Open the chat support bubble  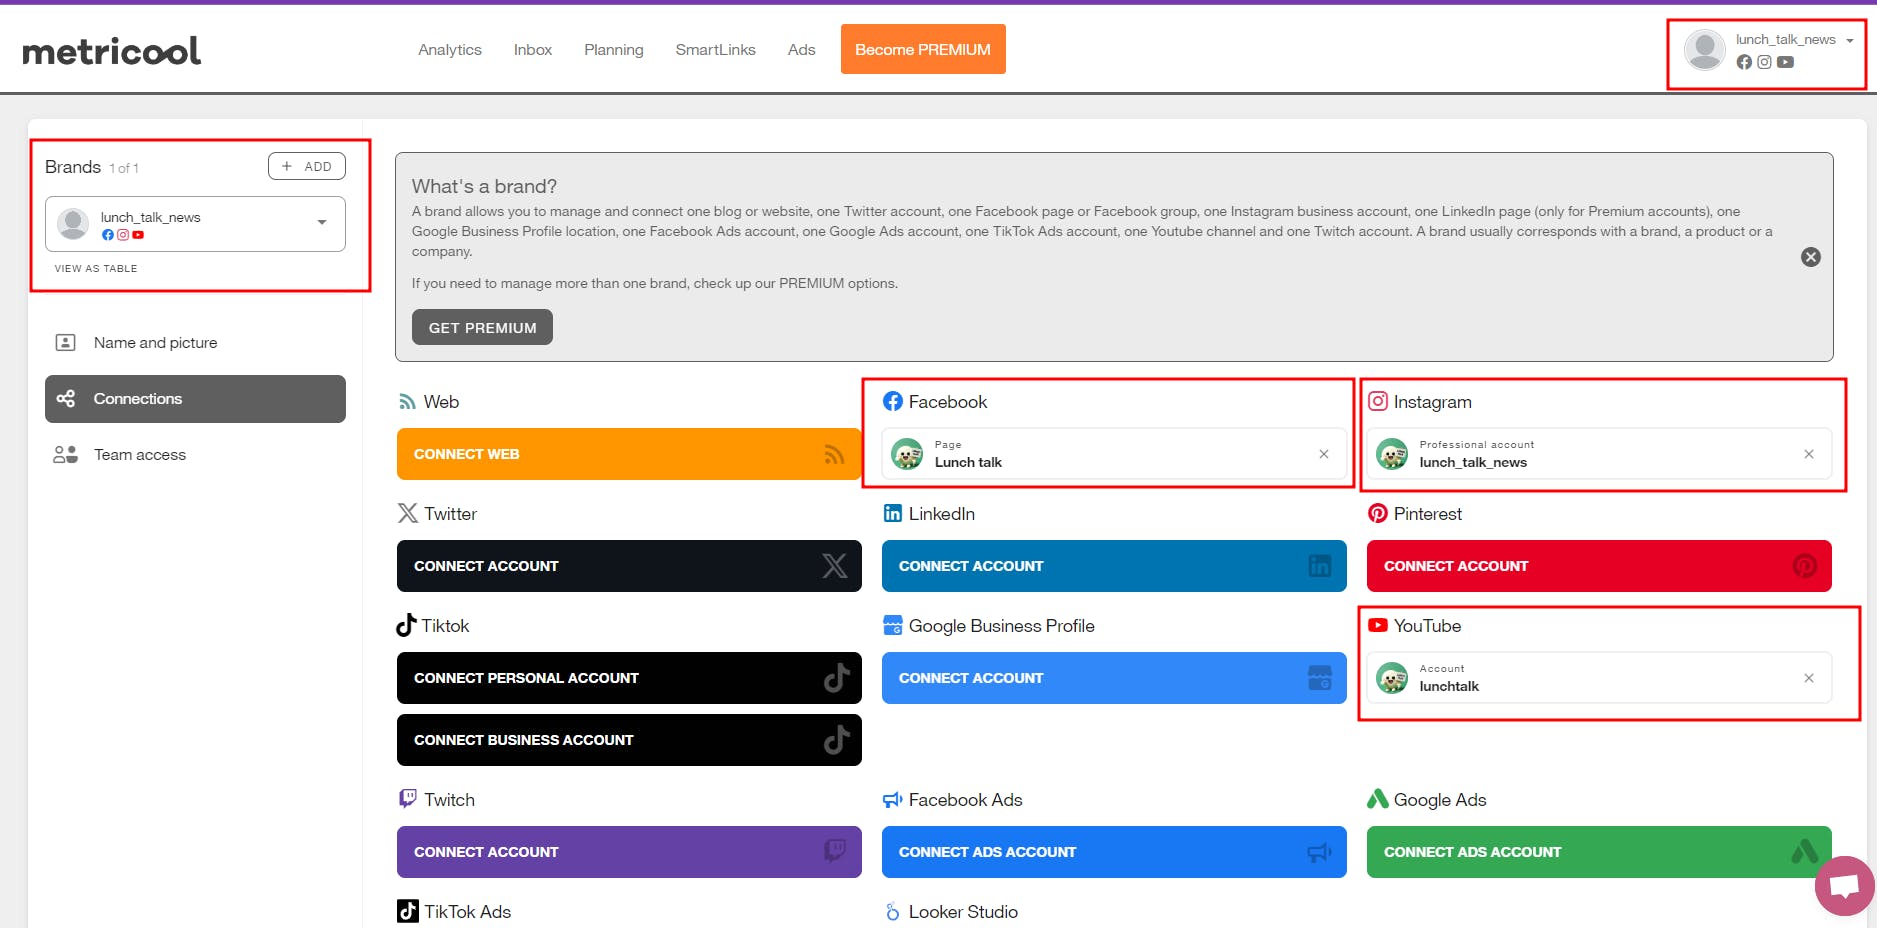[1845, 886]
